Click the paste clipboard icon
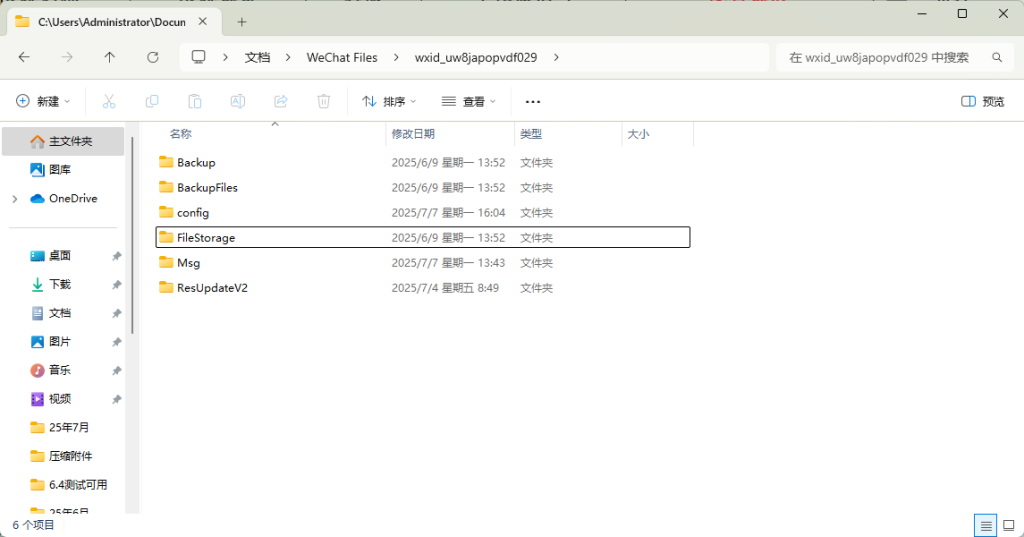 (x=195, y=101)
